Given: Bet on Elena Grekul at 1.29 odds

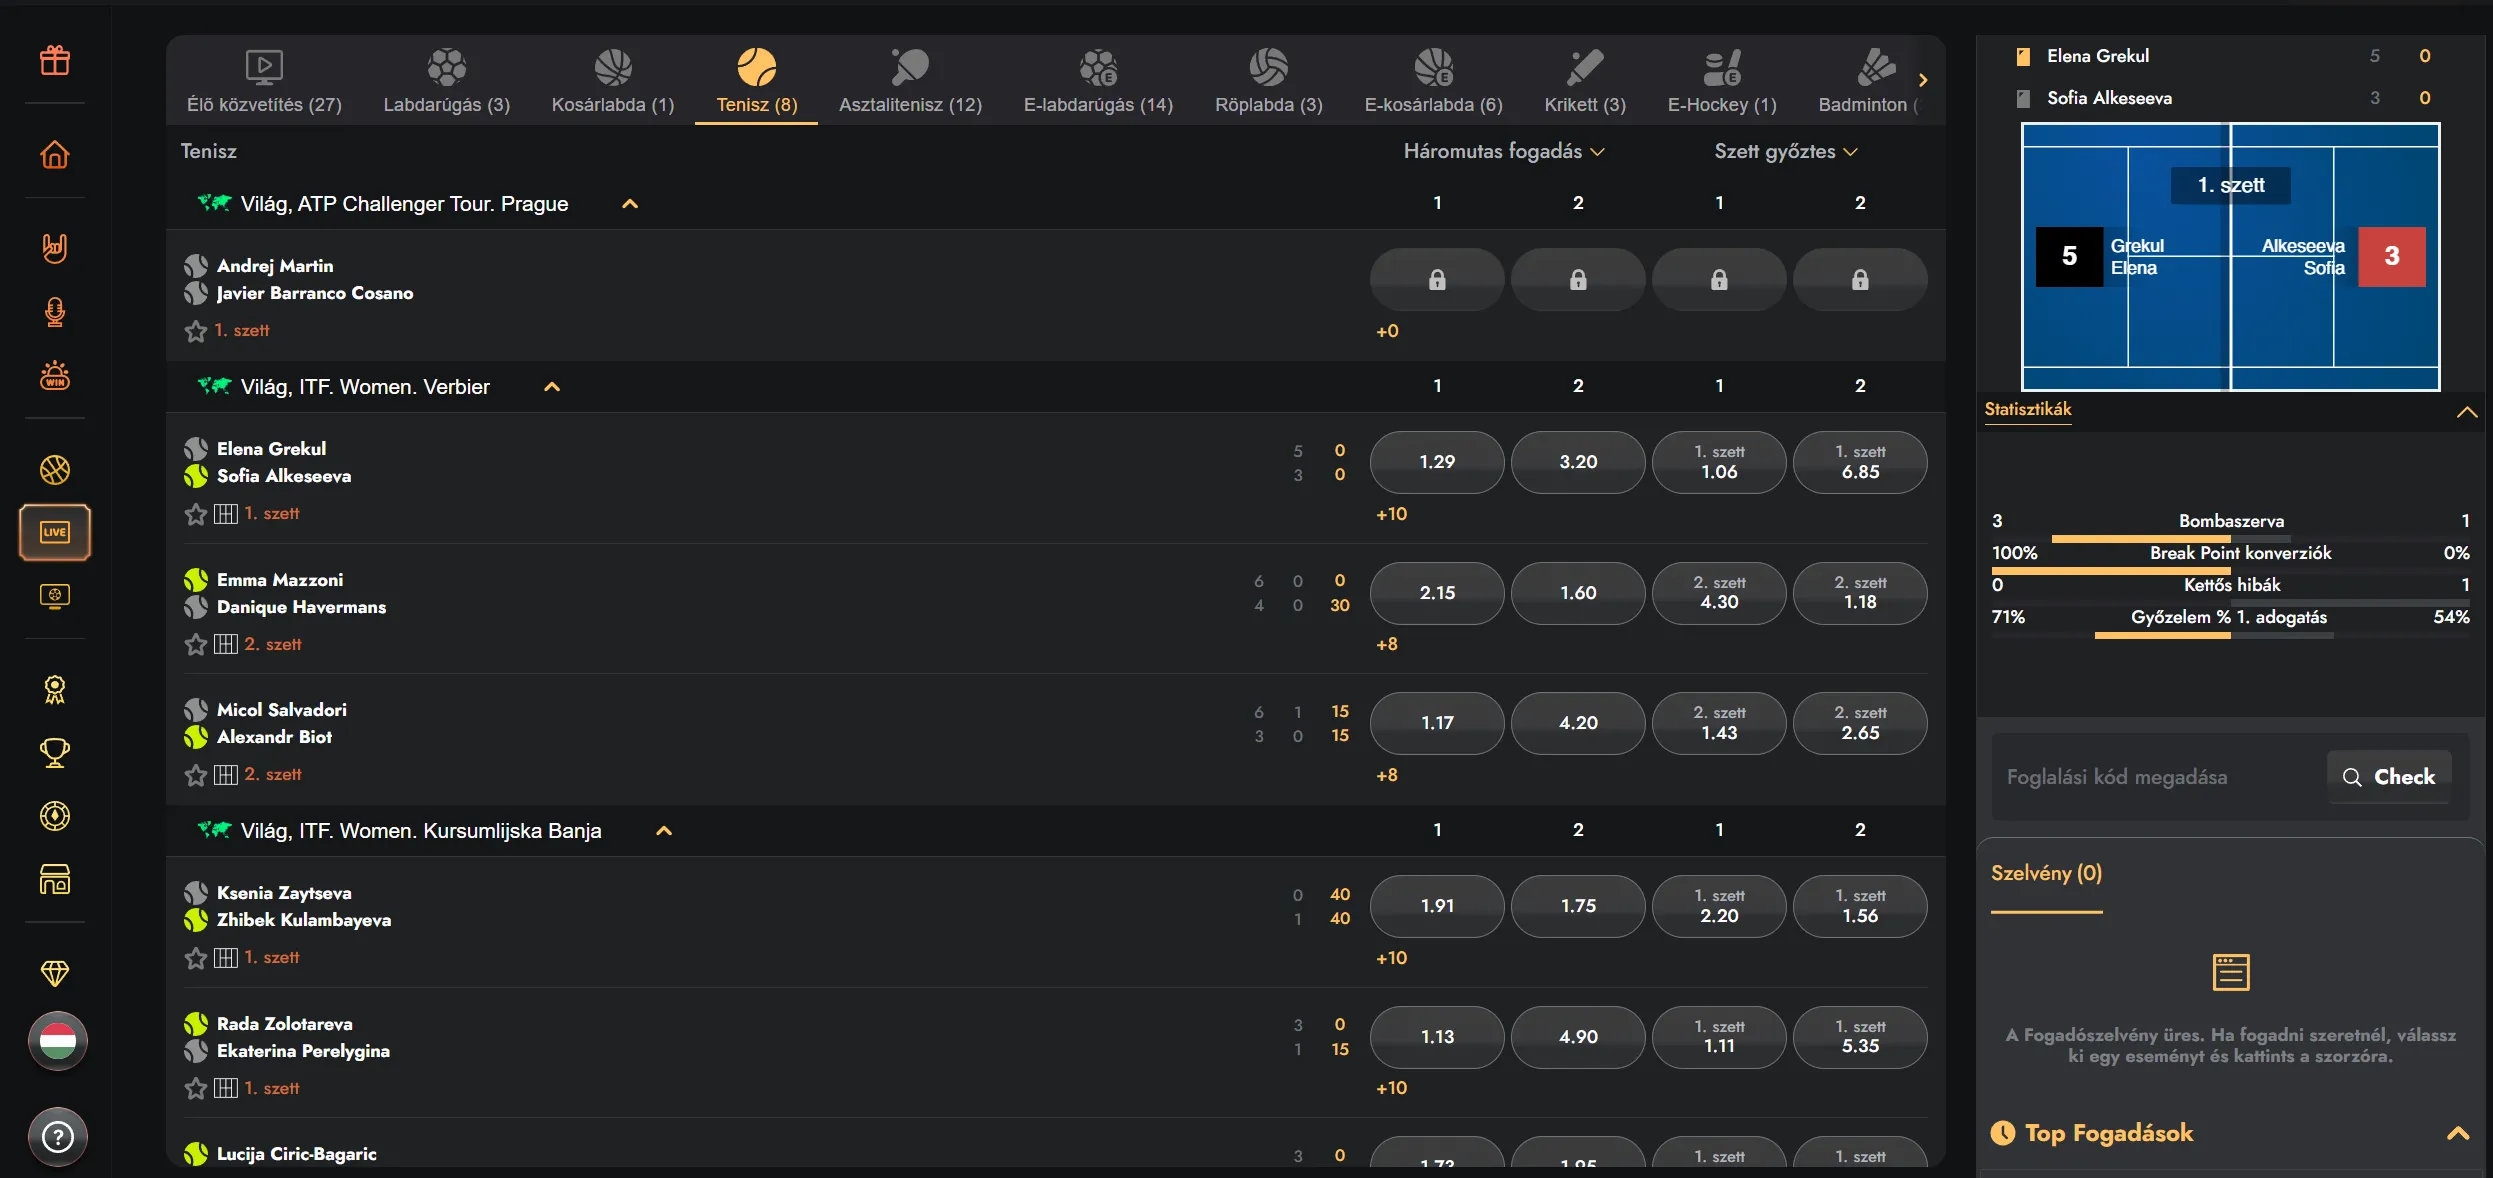Looking at the screenshot, I should [1437, 462].
